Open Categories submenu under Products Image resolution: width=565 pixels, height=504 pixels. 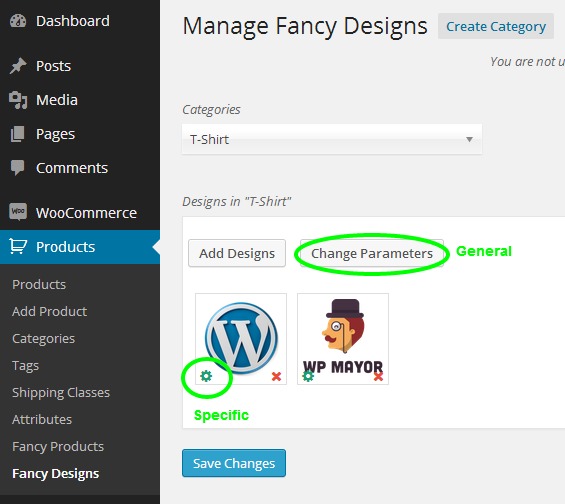click(44, 339)
